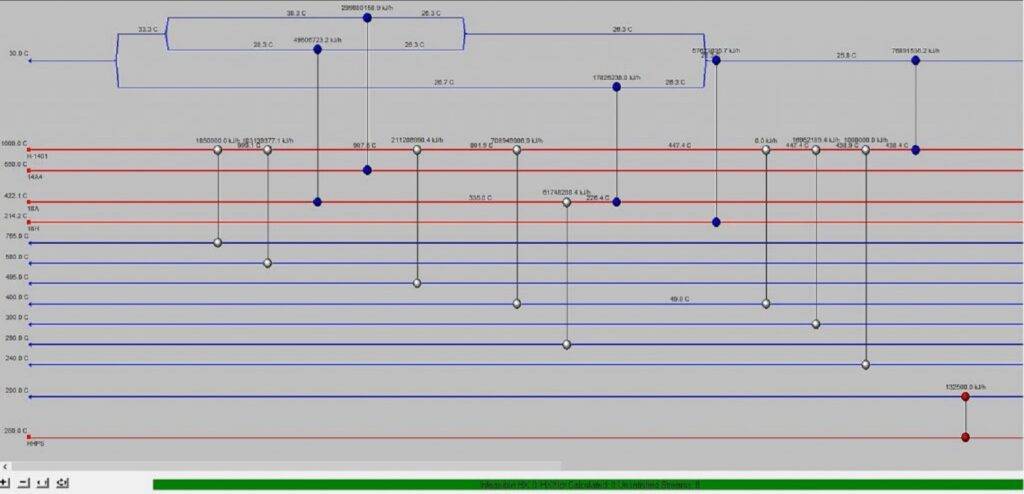Click the 18A stream label
This screenshot has width=1024, height=494.
click(x=33, y=208)
